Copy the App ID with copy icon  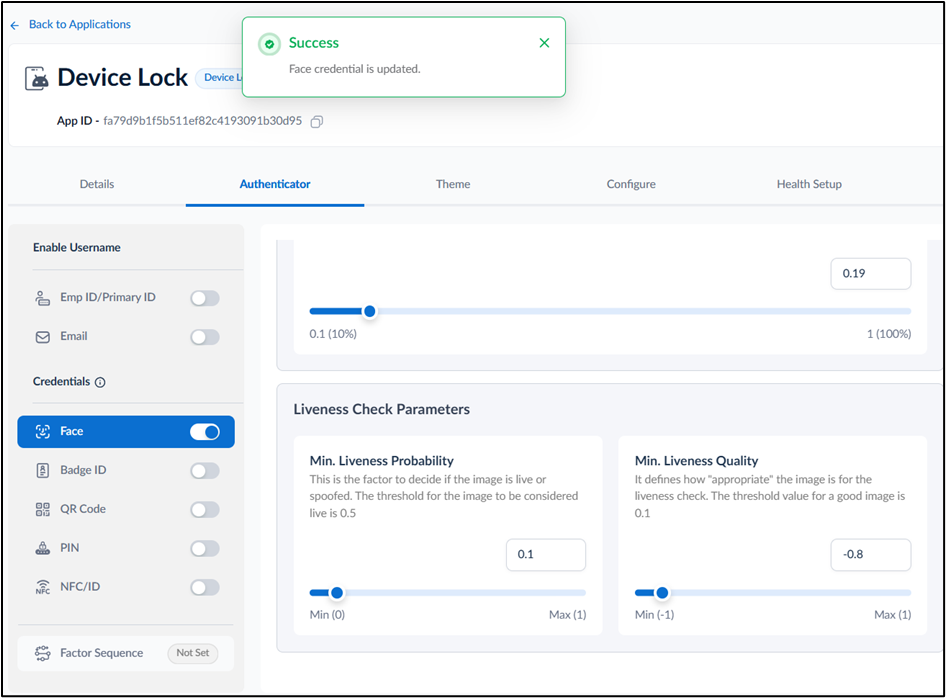click(x=317, y=122)
